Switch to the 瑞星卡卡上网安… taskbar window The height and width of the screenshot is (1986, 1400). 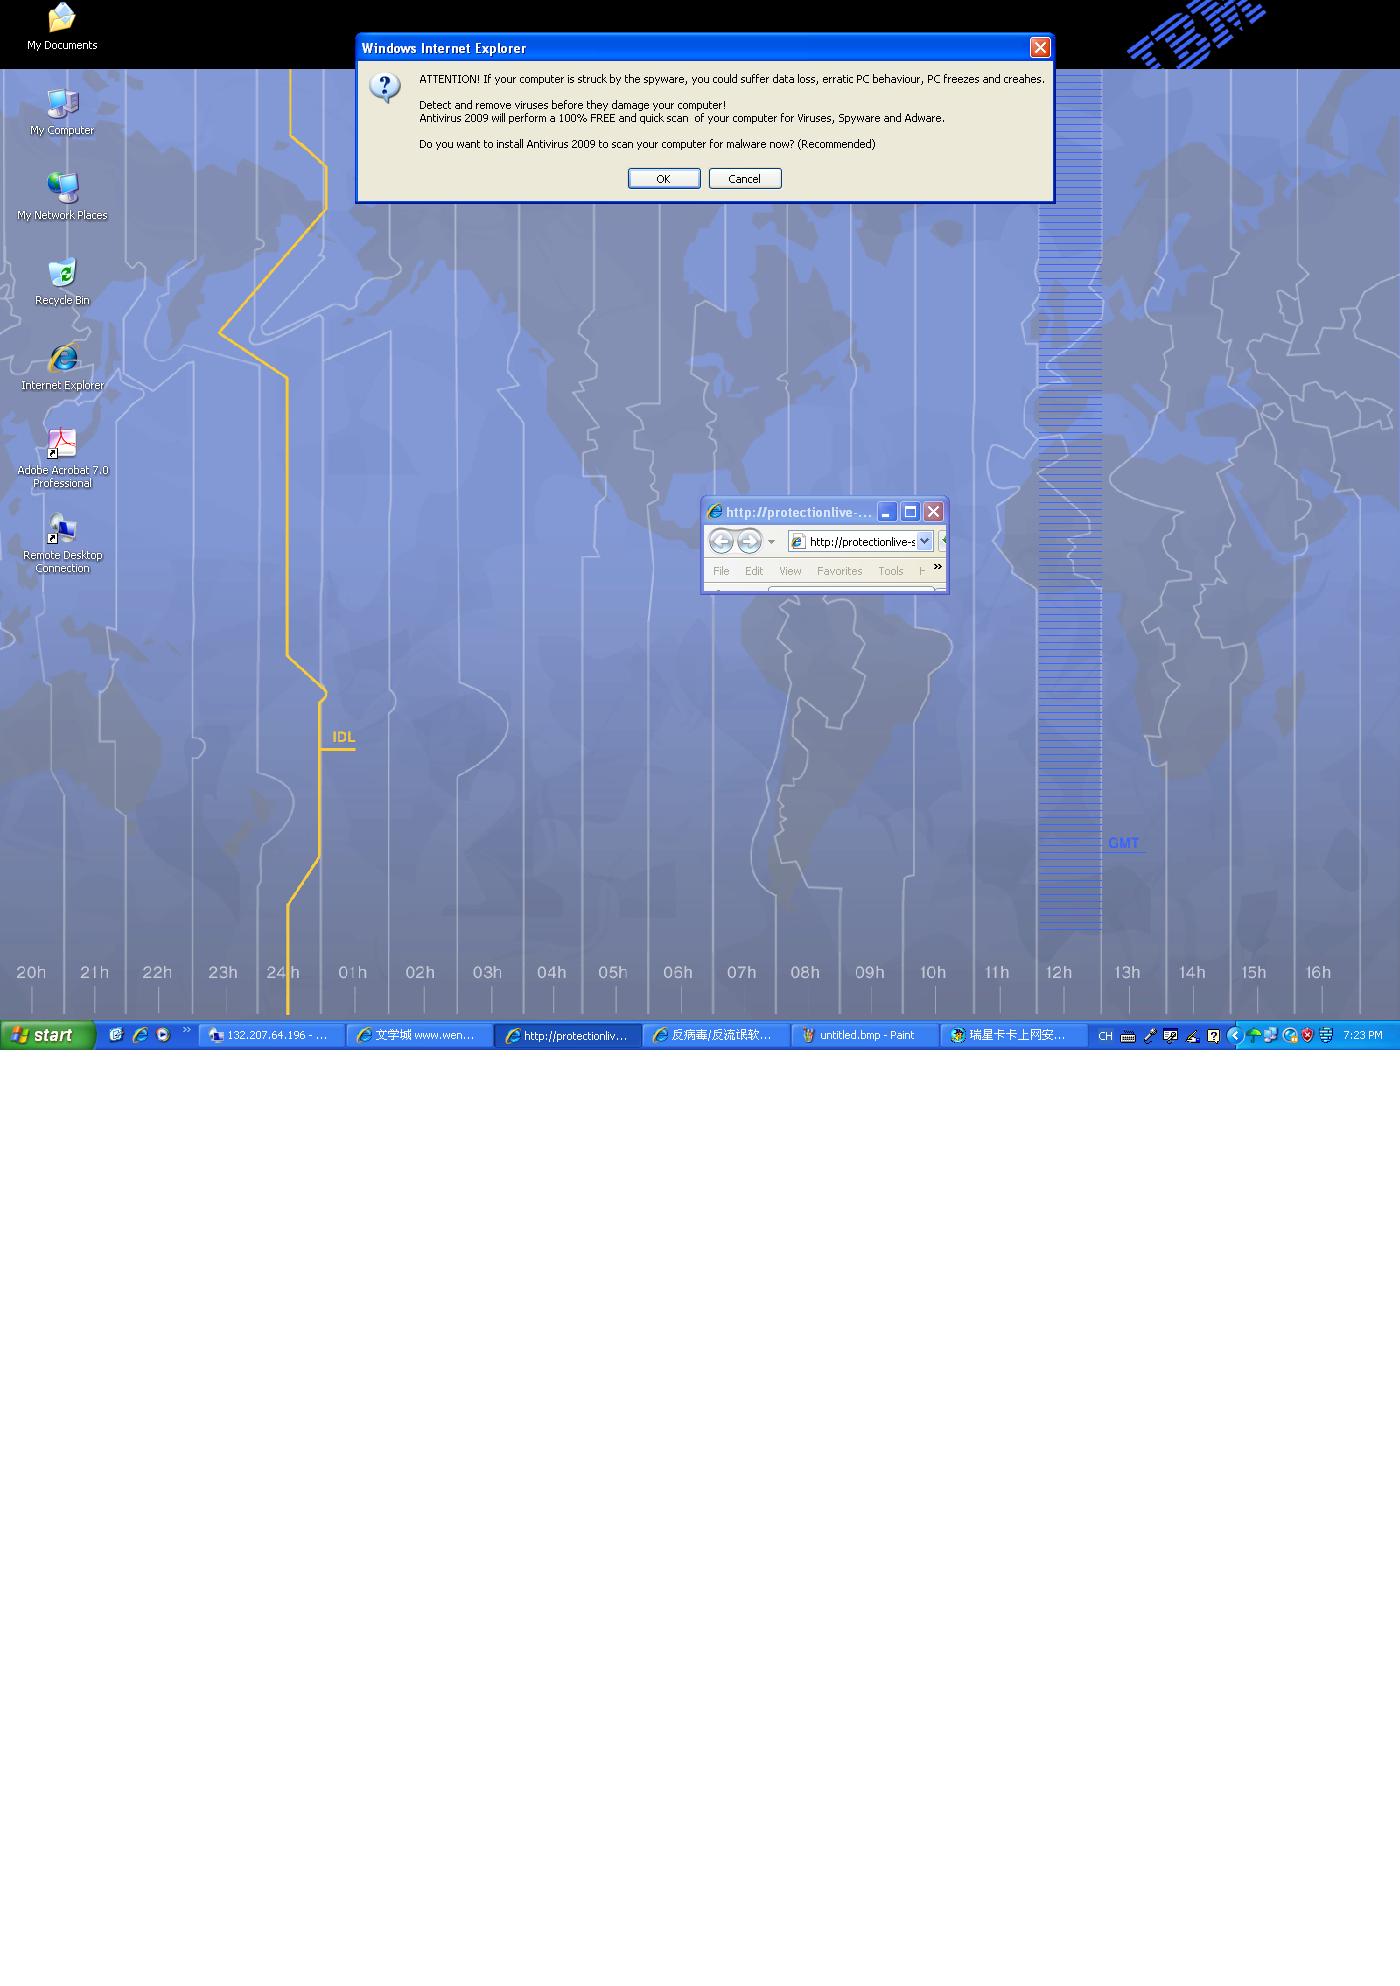[x=1013, y=1035]
